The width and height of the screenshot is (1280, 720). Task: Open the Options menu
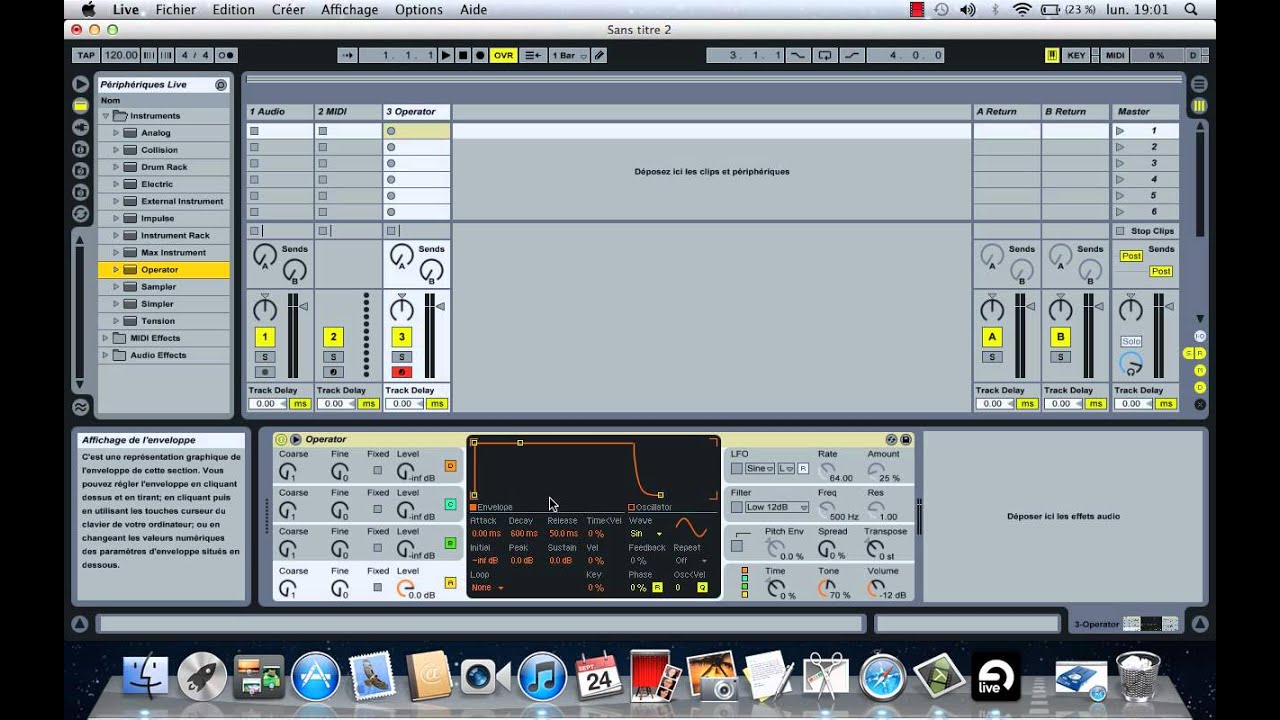click(419, 9)
